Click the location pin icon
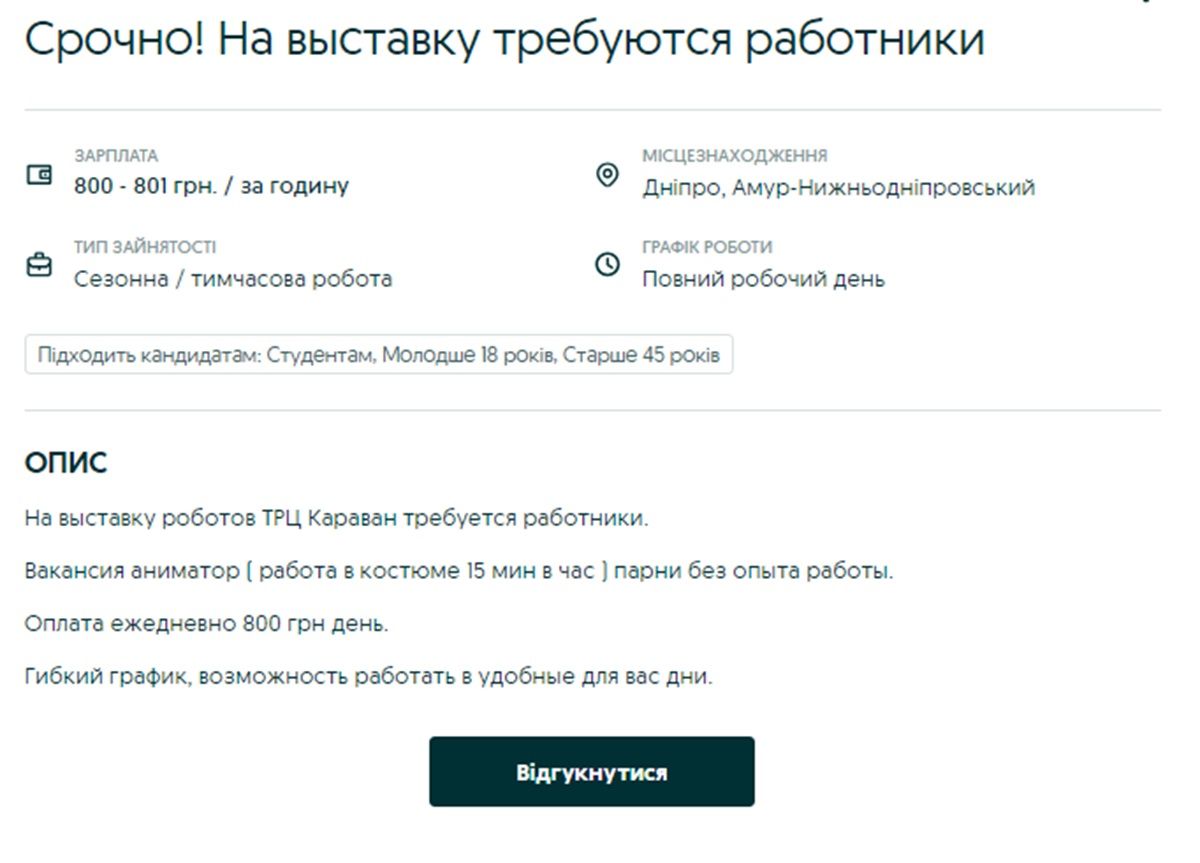 point(607,176)
